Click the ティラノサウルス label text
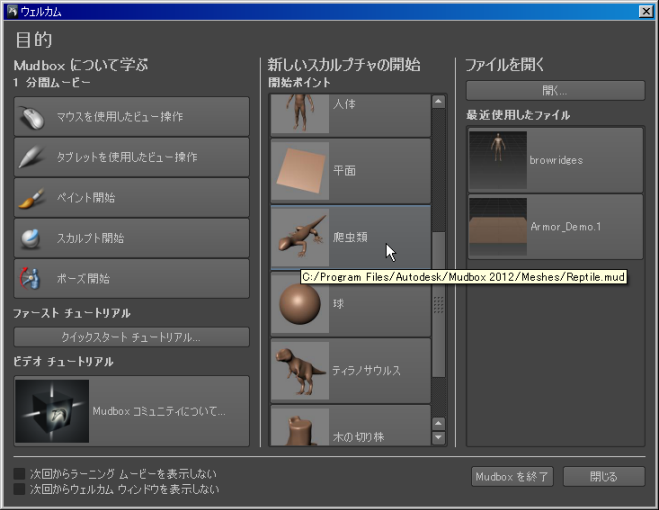 tap(366, 370)
